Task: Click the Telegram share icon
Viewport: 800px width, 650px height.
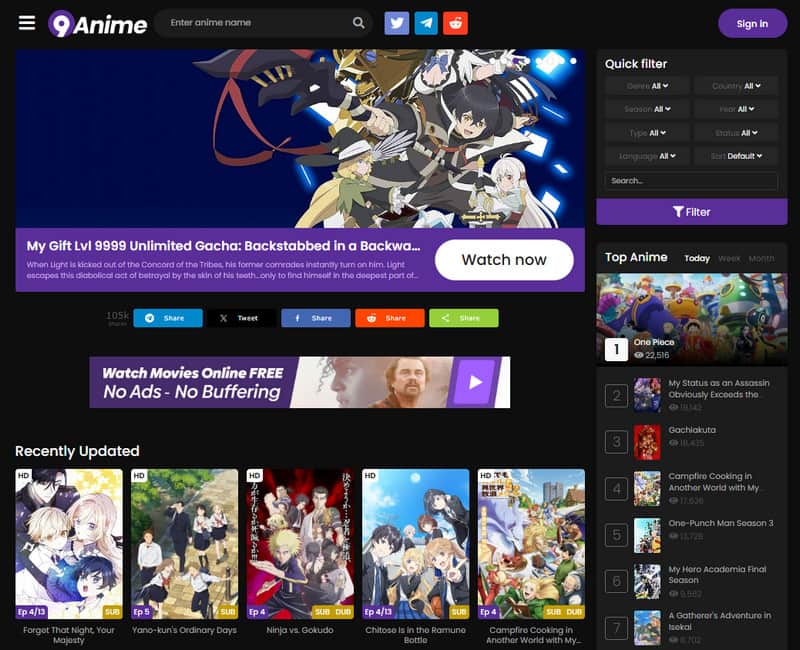Action: click(x=426, y=22)
